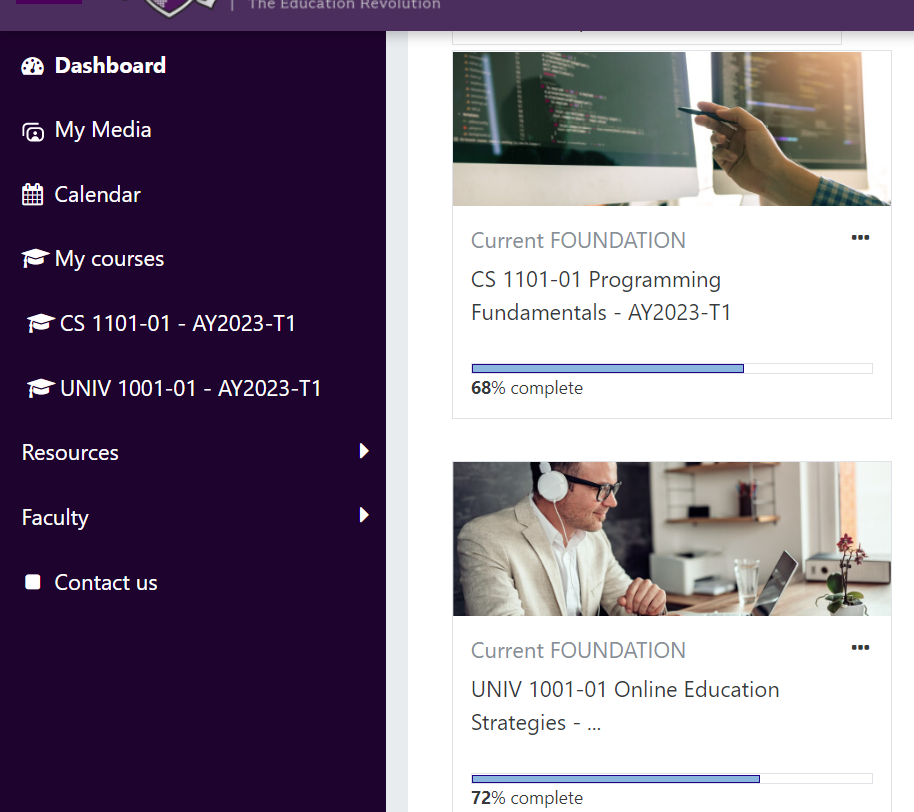
Task: Click Current FOUNDATION label on CS 1101 card
Action: point(578,241)
